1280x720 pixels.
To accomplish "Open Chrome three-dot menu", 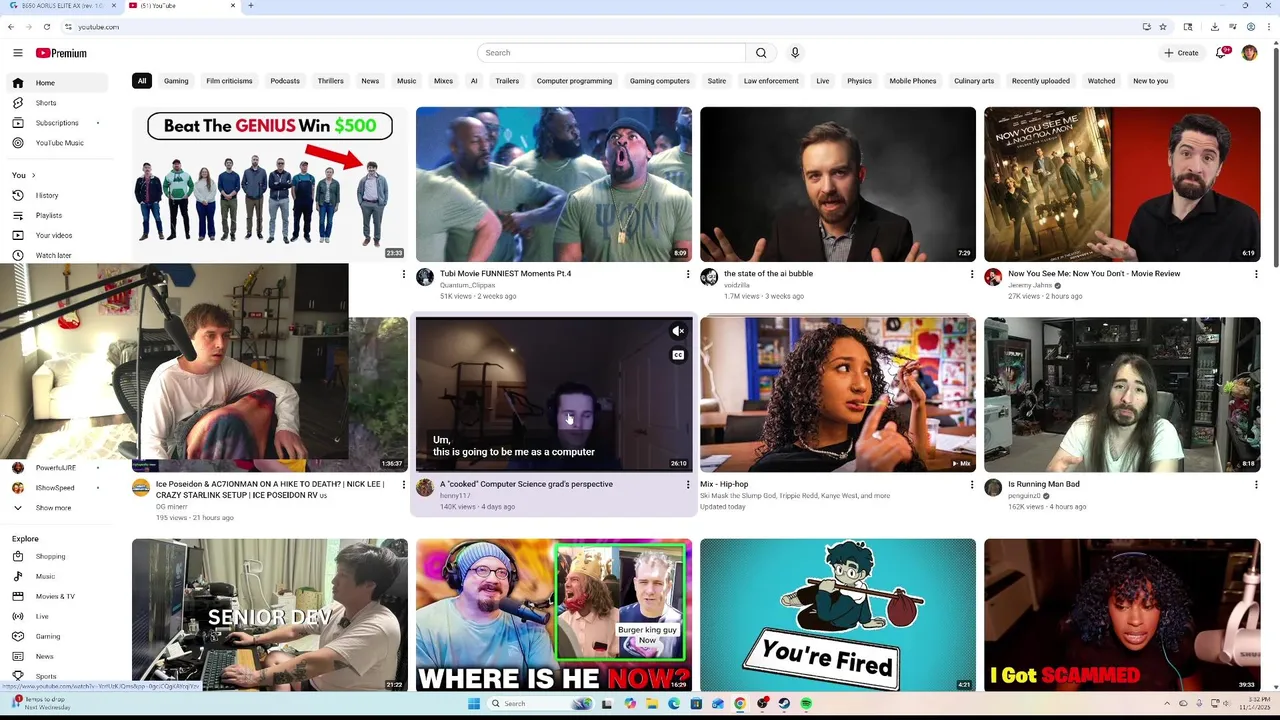I will tap(1268, 27).
